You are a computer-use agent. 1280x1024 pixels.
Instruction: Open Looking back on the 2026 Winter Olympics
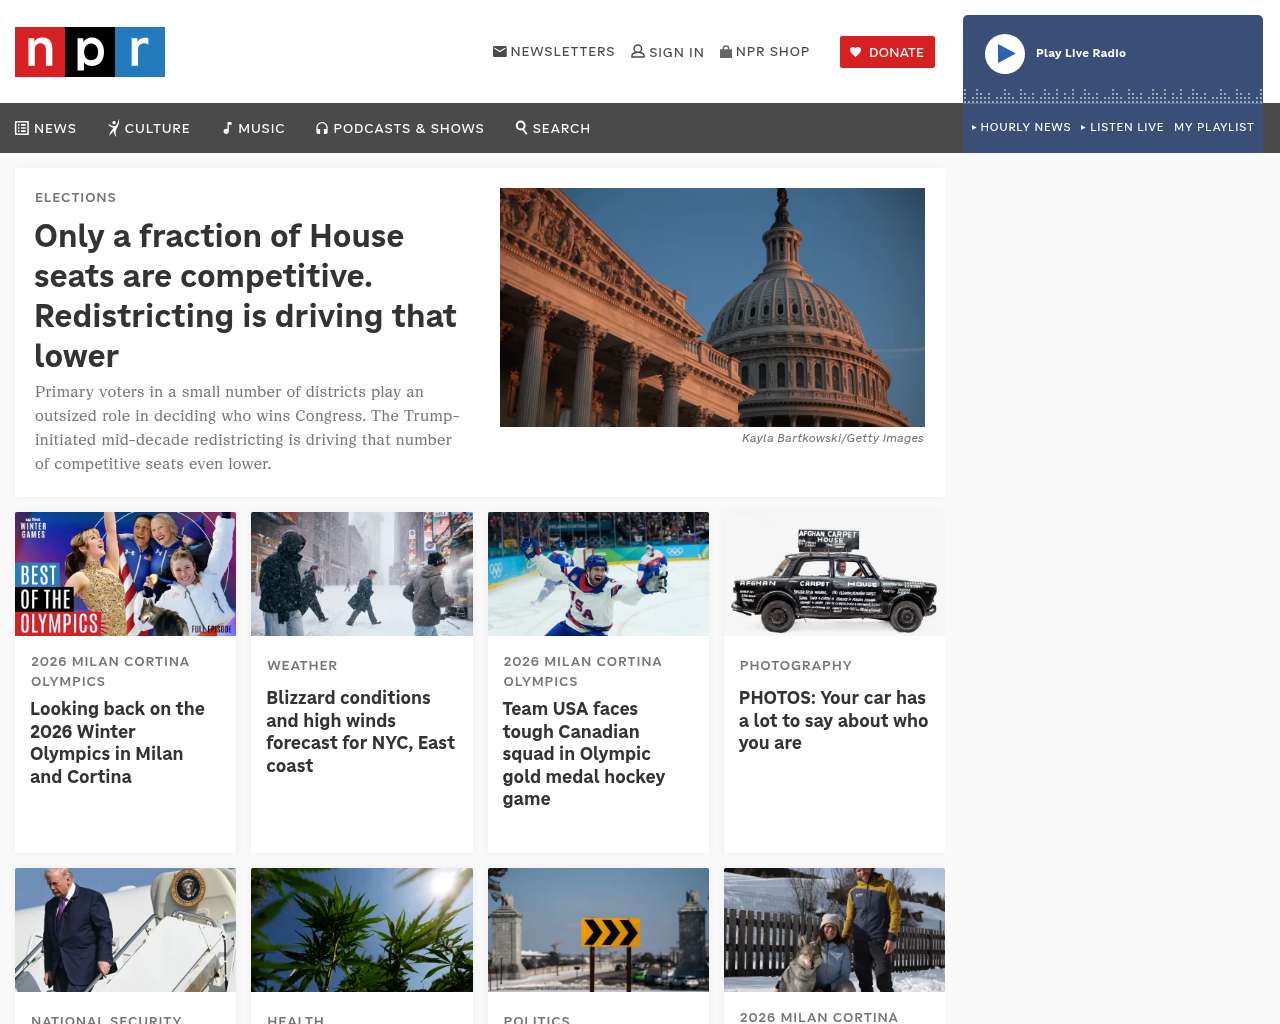click(118, 743)
